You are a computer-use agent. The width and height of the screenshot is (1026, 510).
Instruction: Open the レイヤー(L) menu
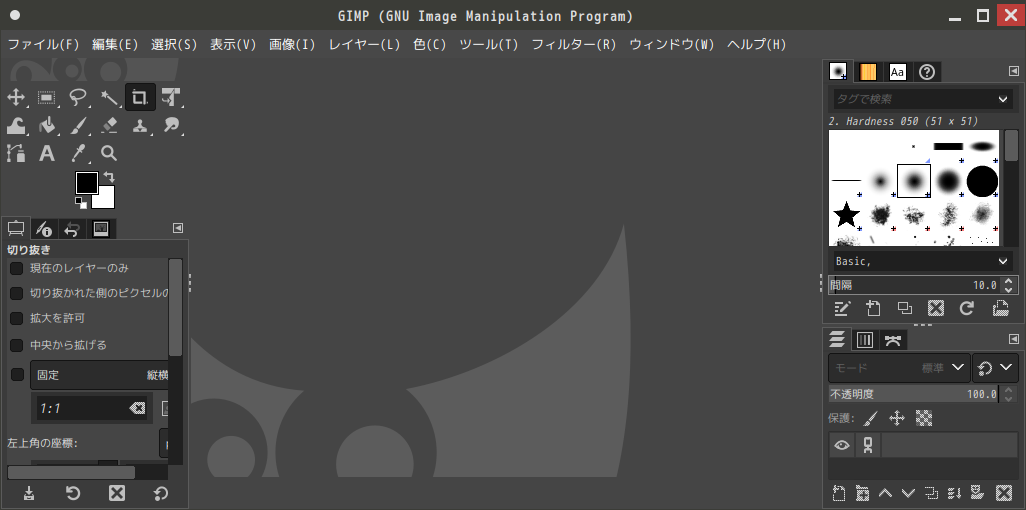click(x=364, y=45)
